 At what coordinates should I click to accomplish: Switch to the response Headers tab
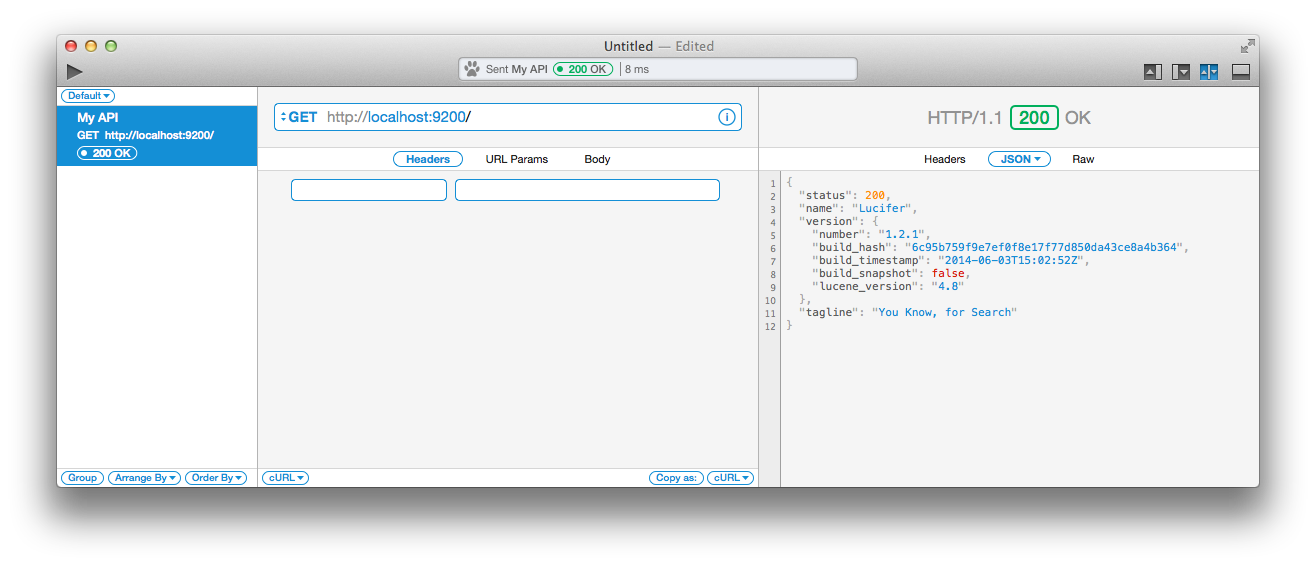pyautogui.click(x=945, y=159)
